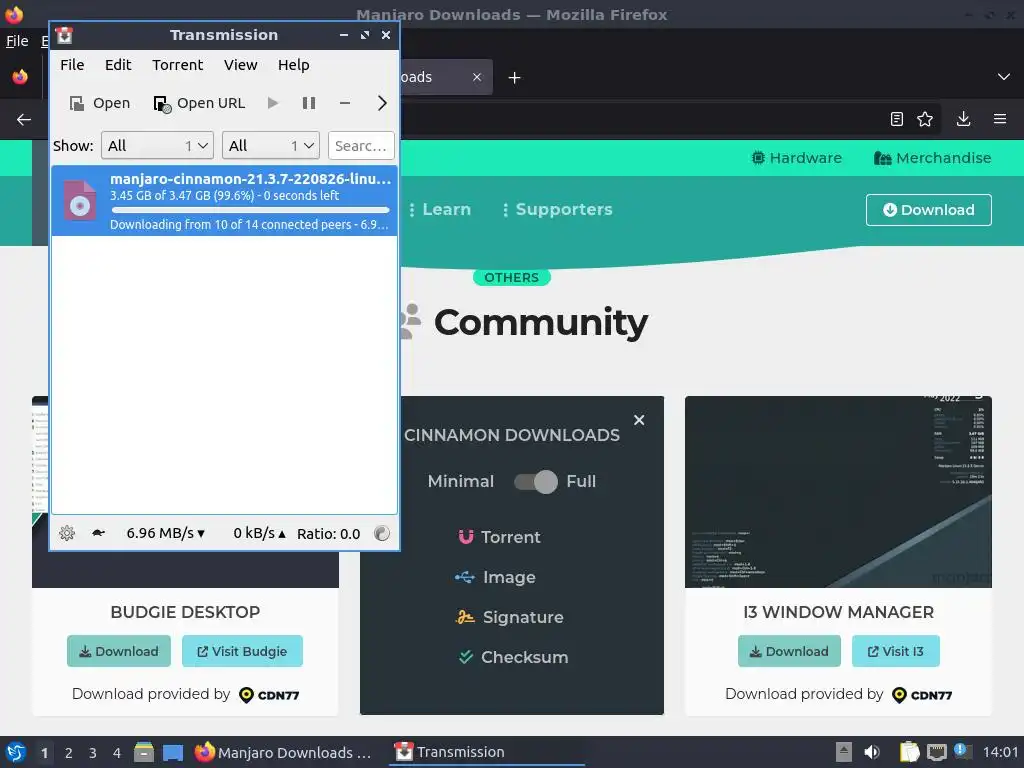Click the 0 kB/s upload speed
This screenshot has width=1024, height=768.
point(259,534)
